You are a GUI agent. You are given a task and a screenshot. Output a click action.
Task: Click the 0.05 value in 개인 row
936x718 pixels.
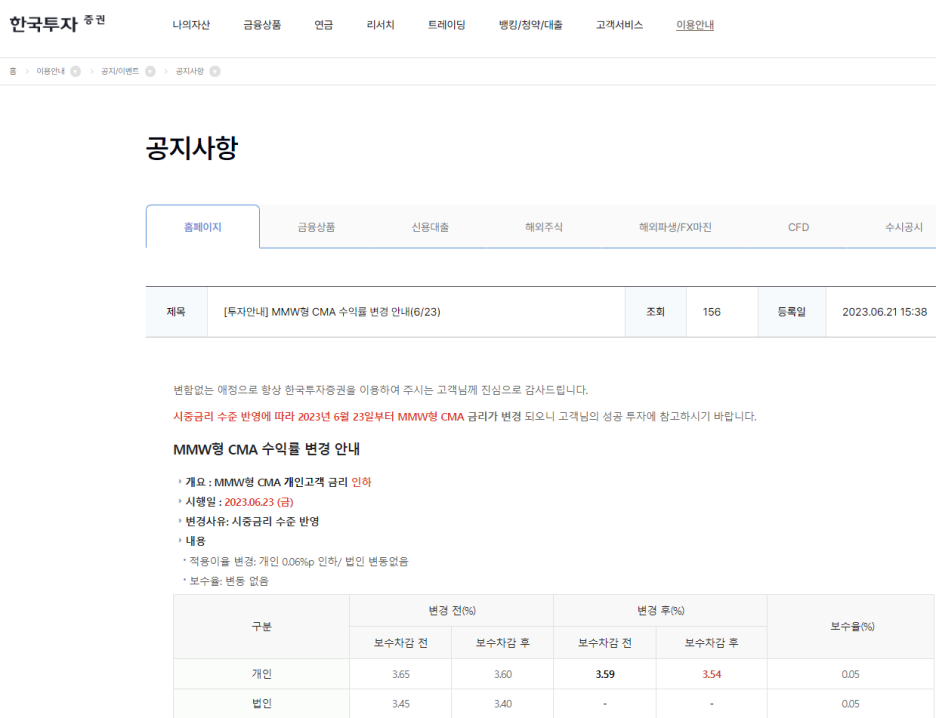click(851, 674)
